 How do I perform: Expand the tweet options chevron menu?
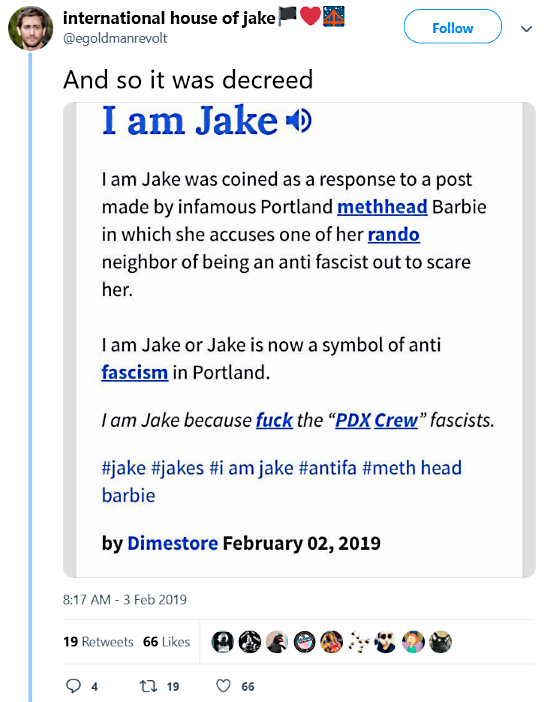pyautogui.click(x=527, y=29)
